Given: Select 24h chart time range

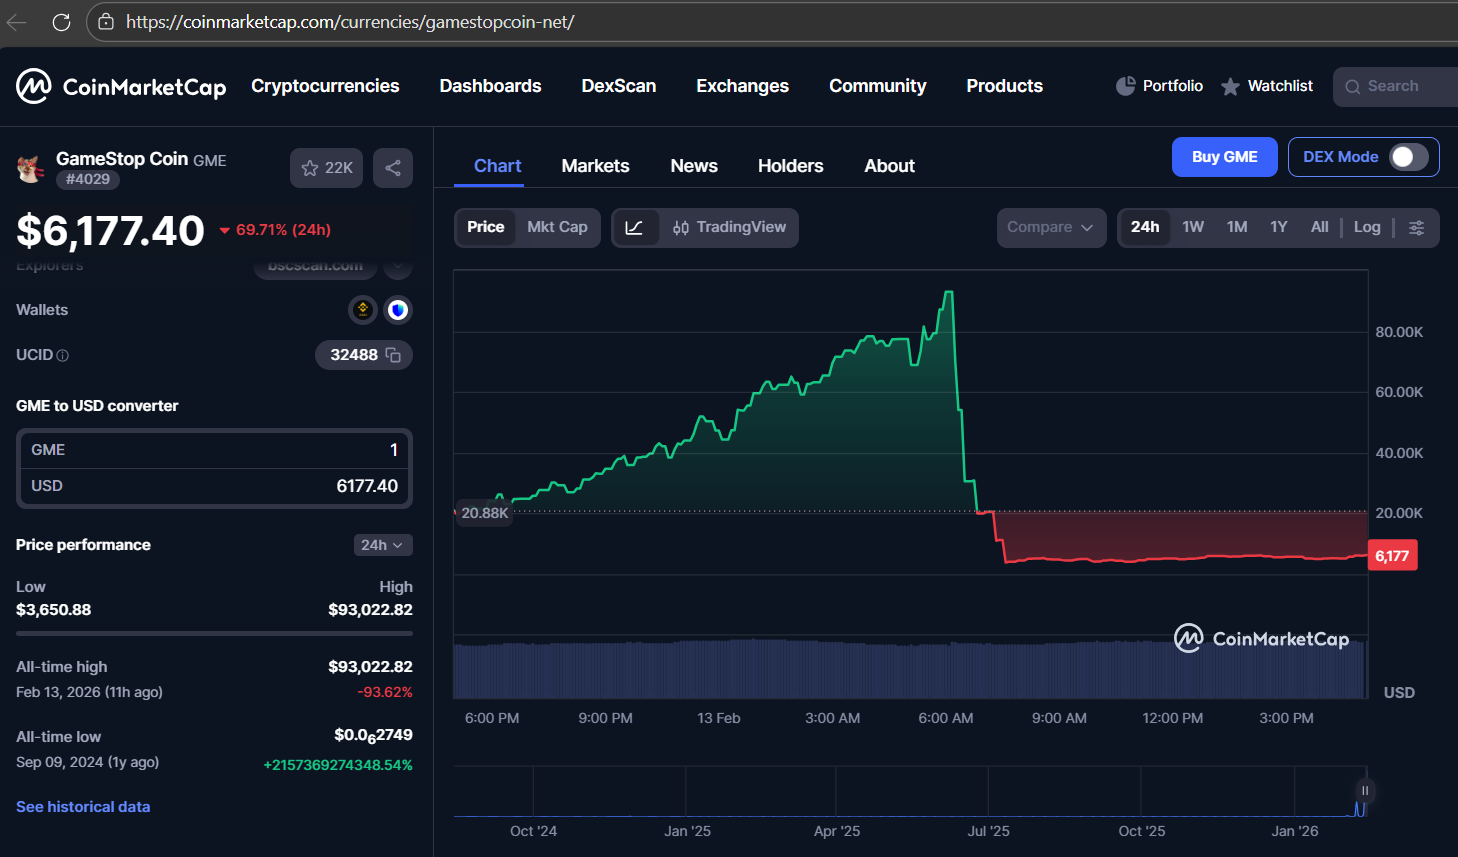Looking at the screenshot, I should [x=1145, y=228].
